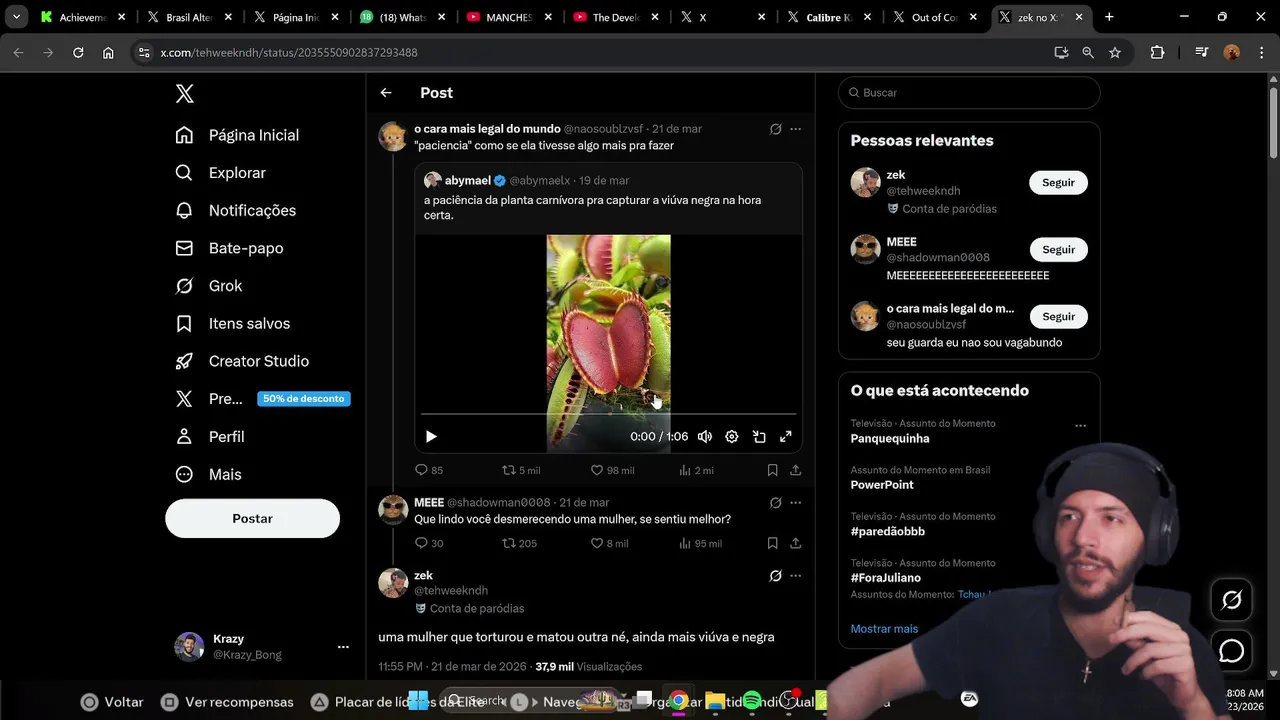The height and width of the screenshot is (720, 1280).
Task: Reload the browser page
Action: point(78,53)
